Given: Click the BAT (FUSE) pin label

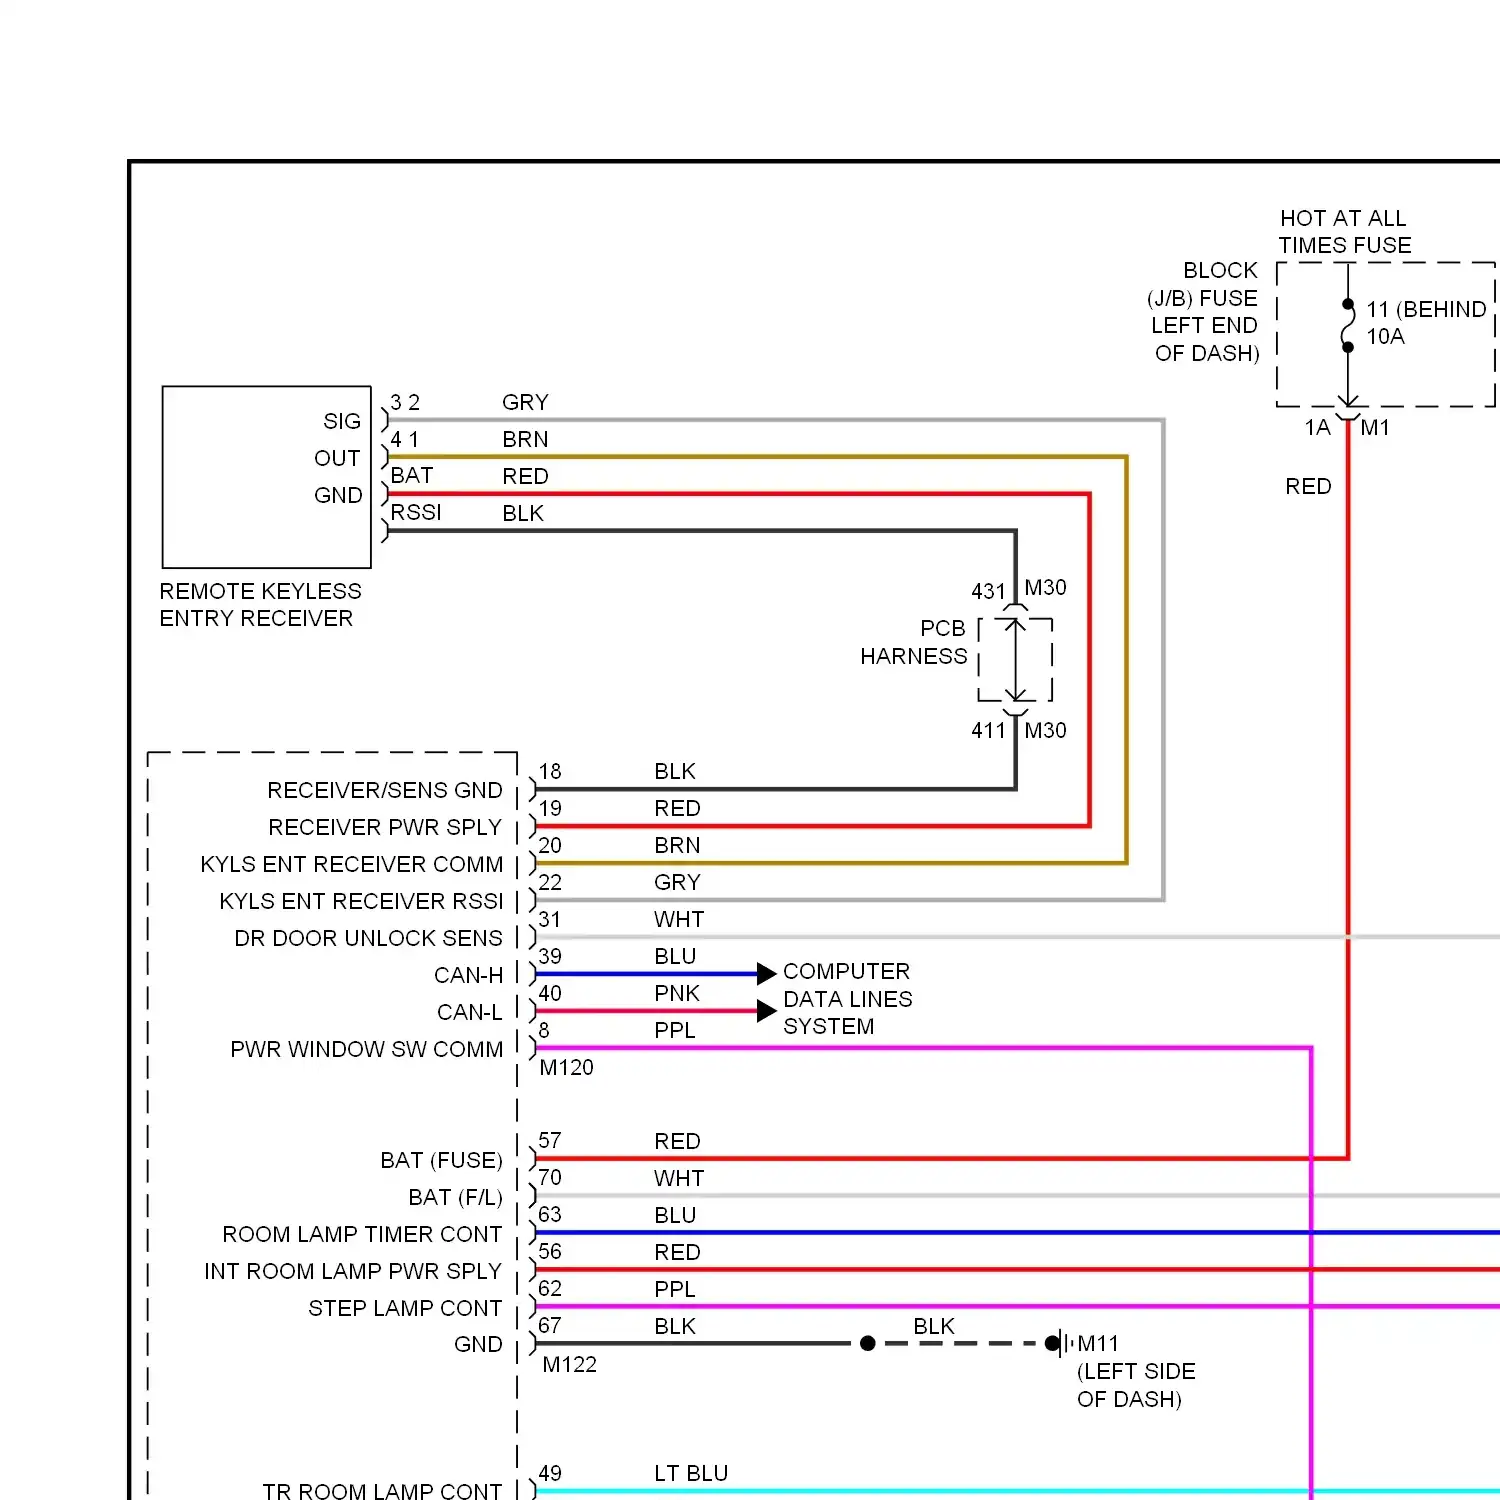Looking at the screenshot, I should [441, 1160].
